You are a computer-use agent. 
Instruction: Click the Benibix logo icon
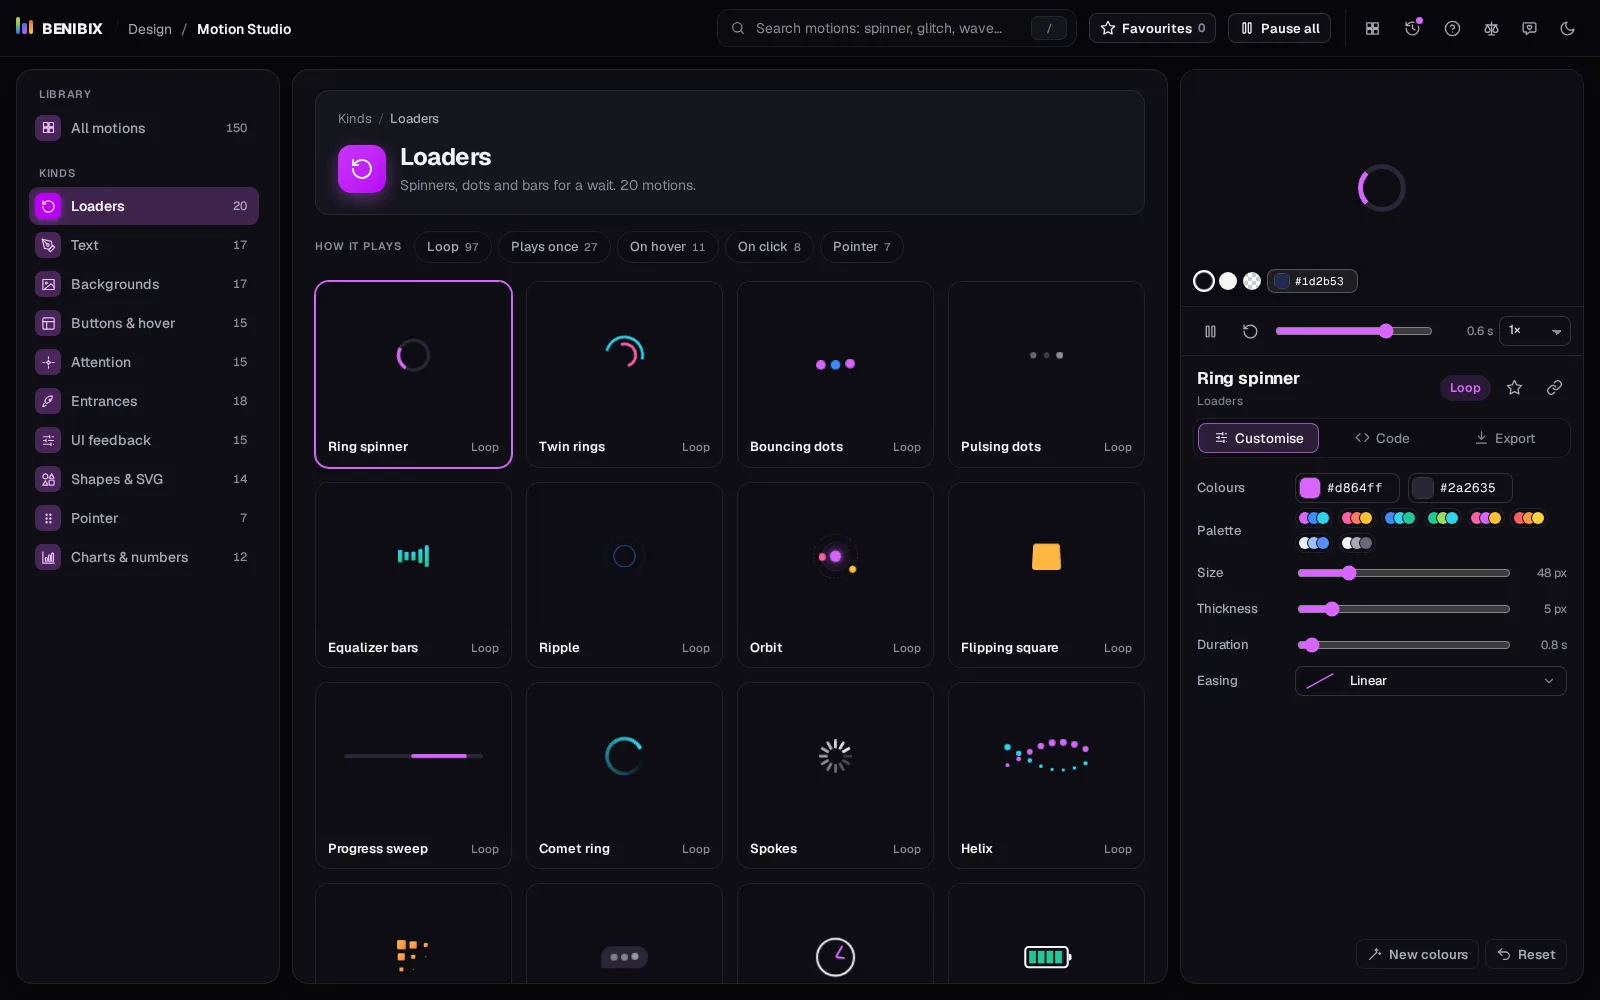[25, 27]
